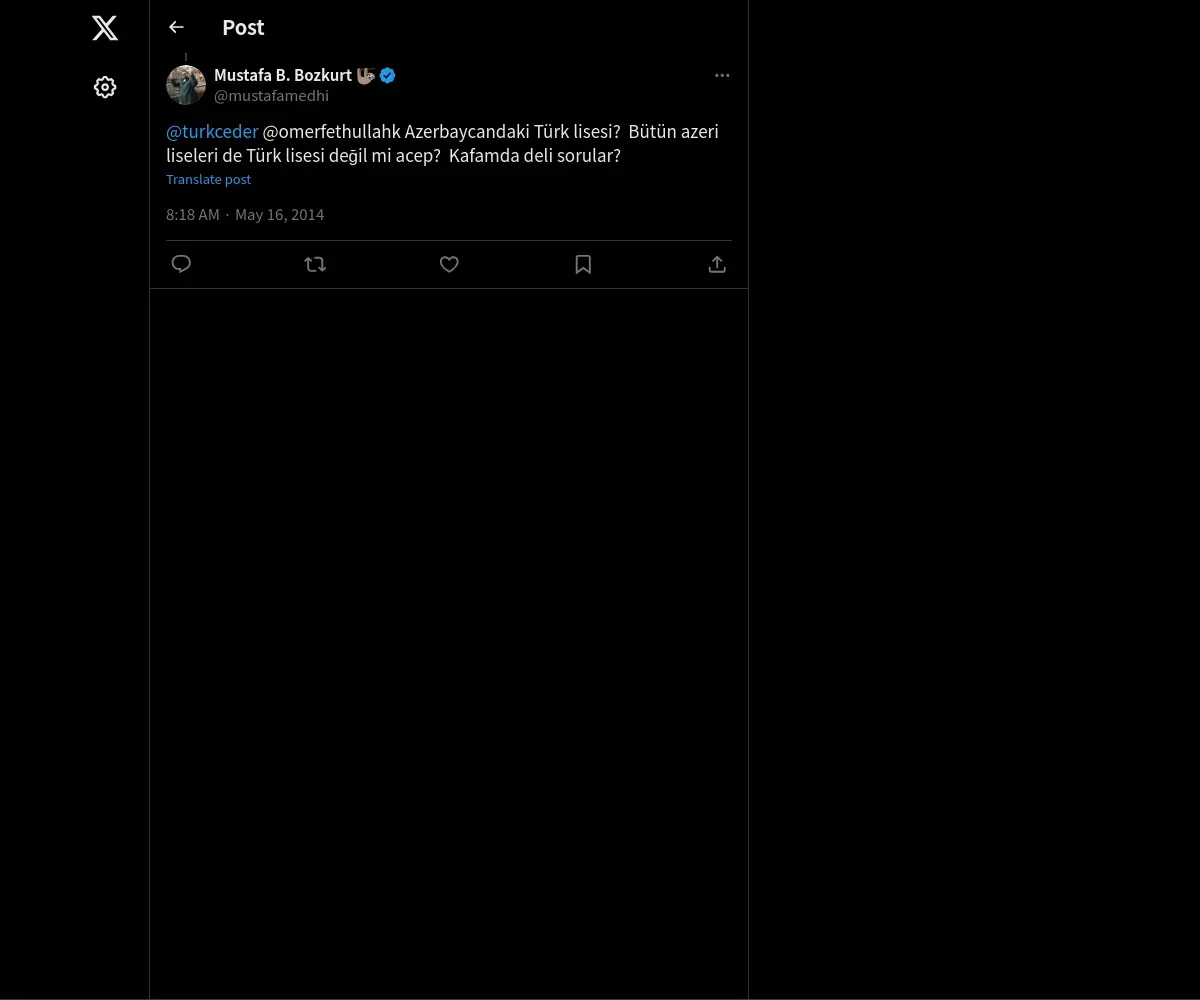Image resolution: width=1200 pixels, height=1000 pixels.
Task: Open the three-dot More options menu
Action: [722, 75]
